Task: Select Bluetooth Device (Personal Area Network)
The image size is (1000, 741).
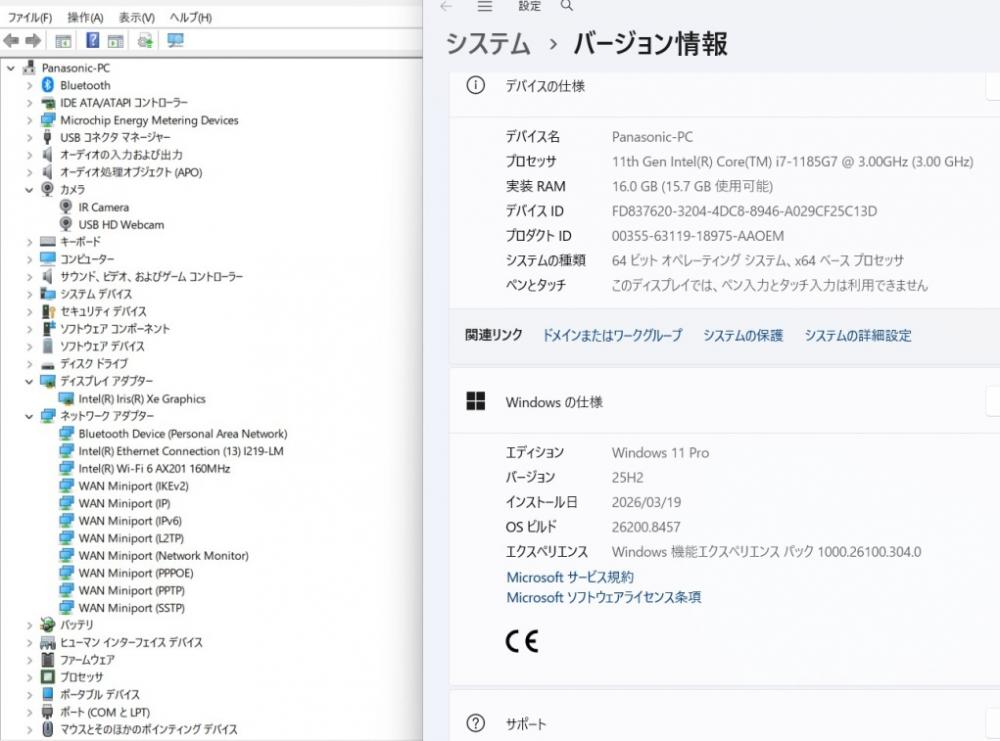Action: point(183,434)
